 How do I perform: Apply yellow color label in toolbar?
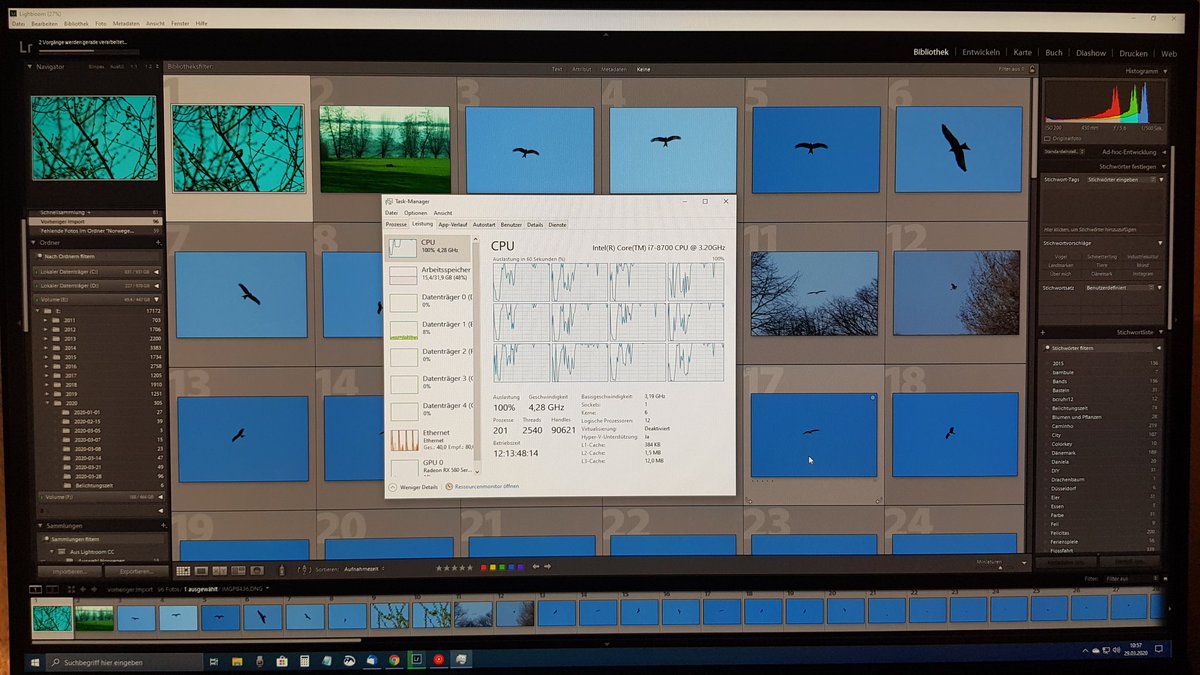click(493, 568)
